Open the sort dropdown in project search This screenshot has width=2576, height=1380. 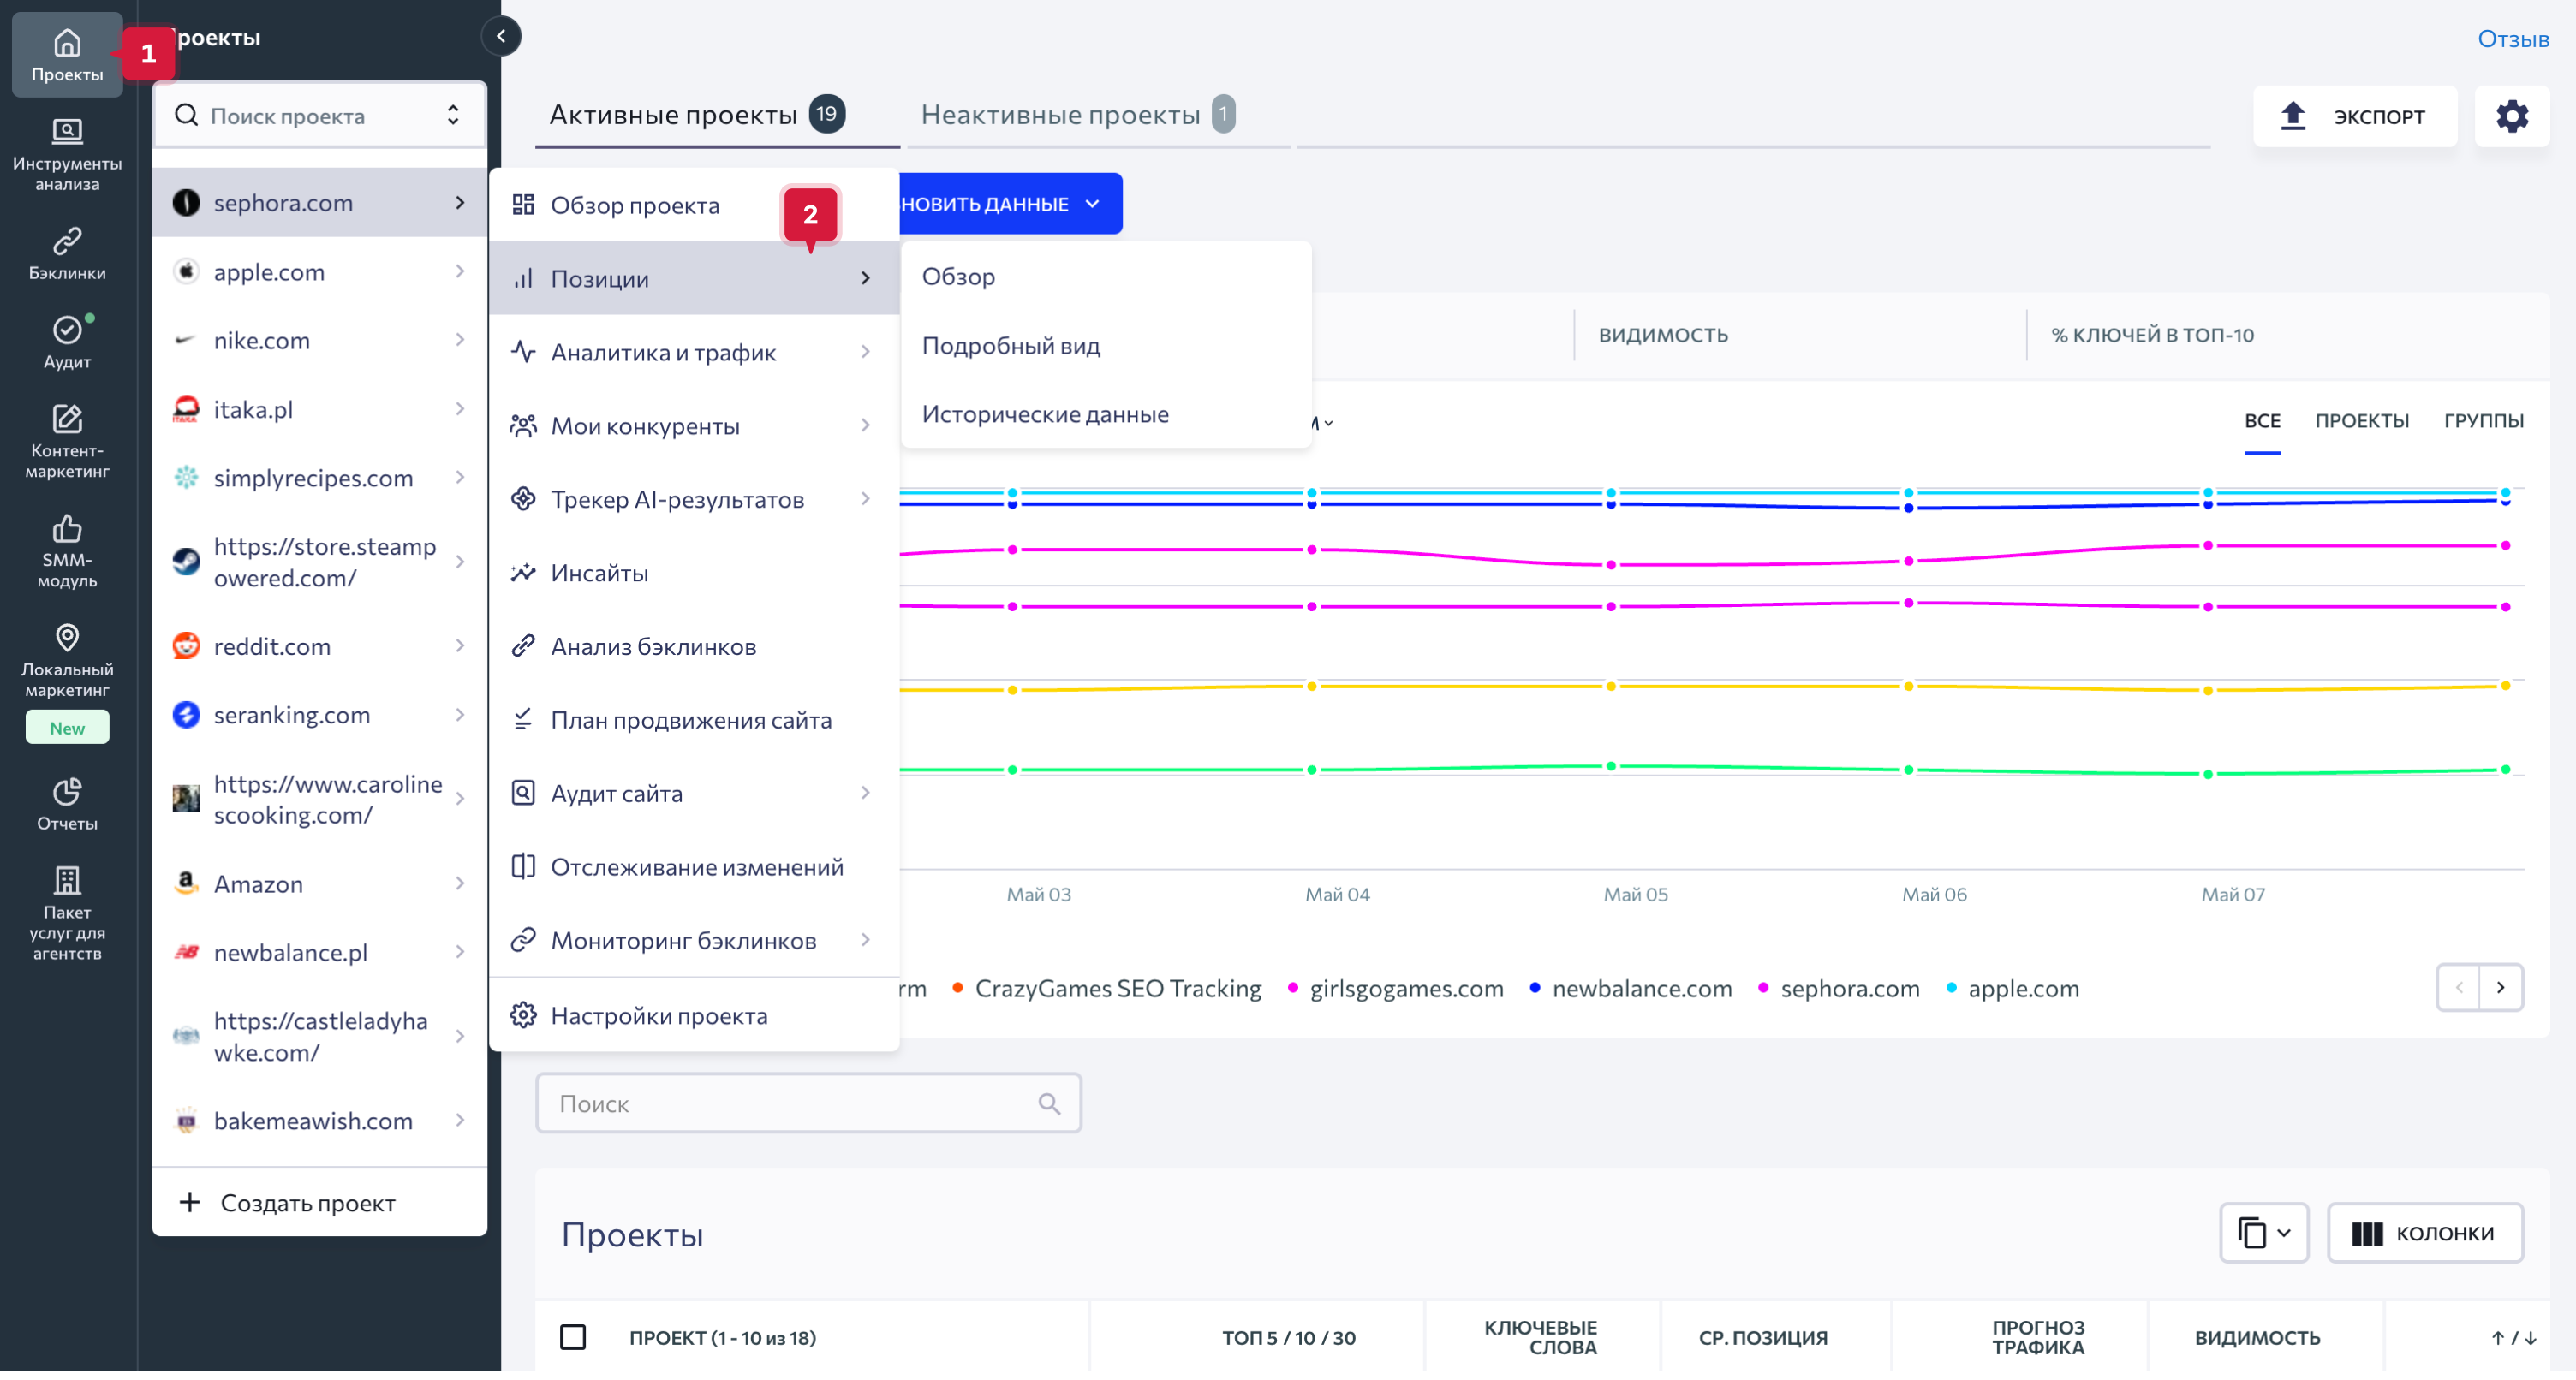click(453, 115)
